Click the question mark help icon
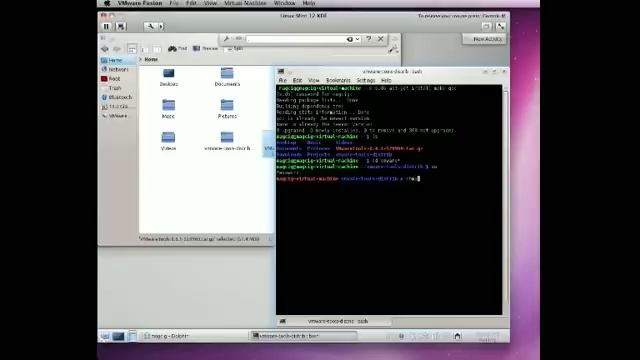640x360 pixels. coord(369,39)
